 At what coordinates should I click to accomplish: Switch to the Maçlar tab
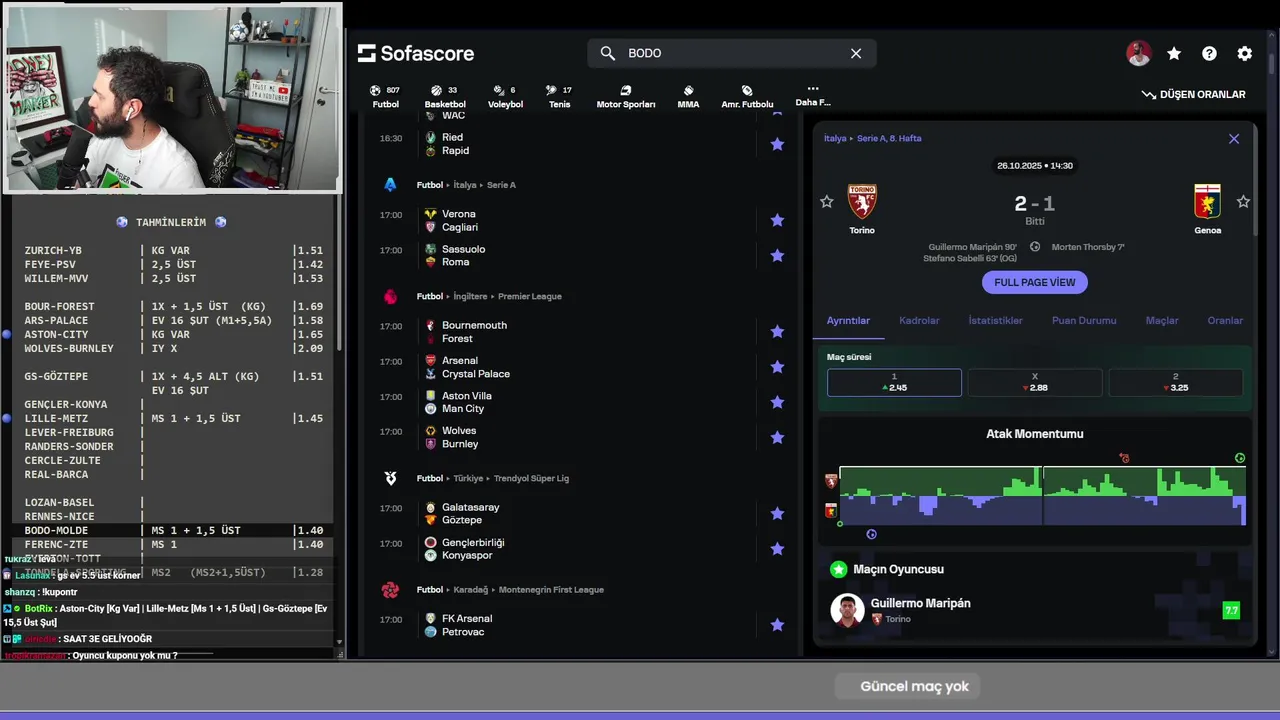tap(1162, 321)
